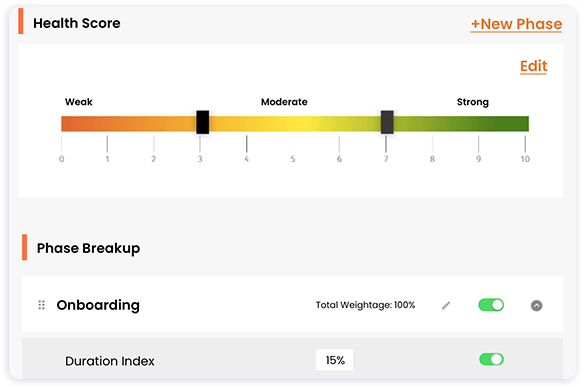Add a phase via +New Phase link
583x388 pixels.
coord(516,24)
